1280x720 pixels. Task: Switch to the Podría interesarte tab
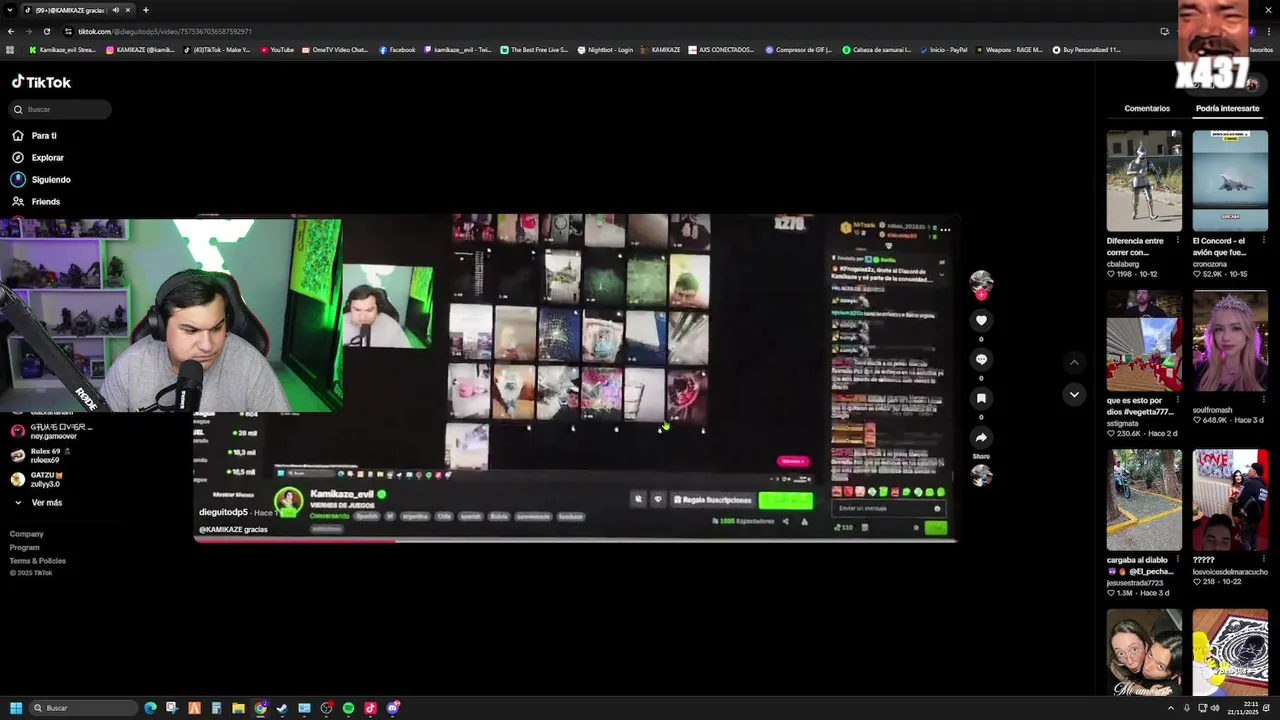1227,108
